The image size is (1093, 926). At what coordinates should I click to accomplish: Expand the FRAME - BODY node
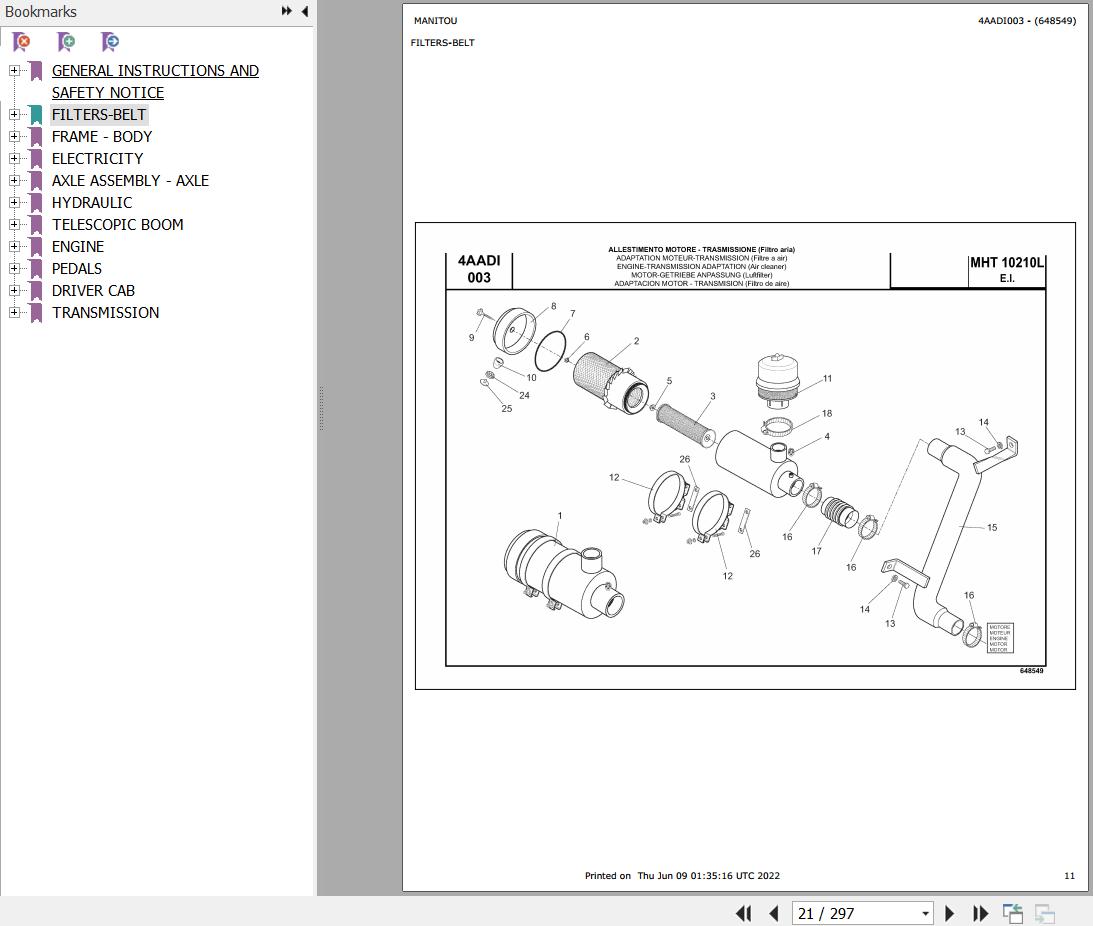(14, 137)
